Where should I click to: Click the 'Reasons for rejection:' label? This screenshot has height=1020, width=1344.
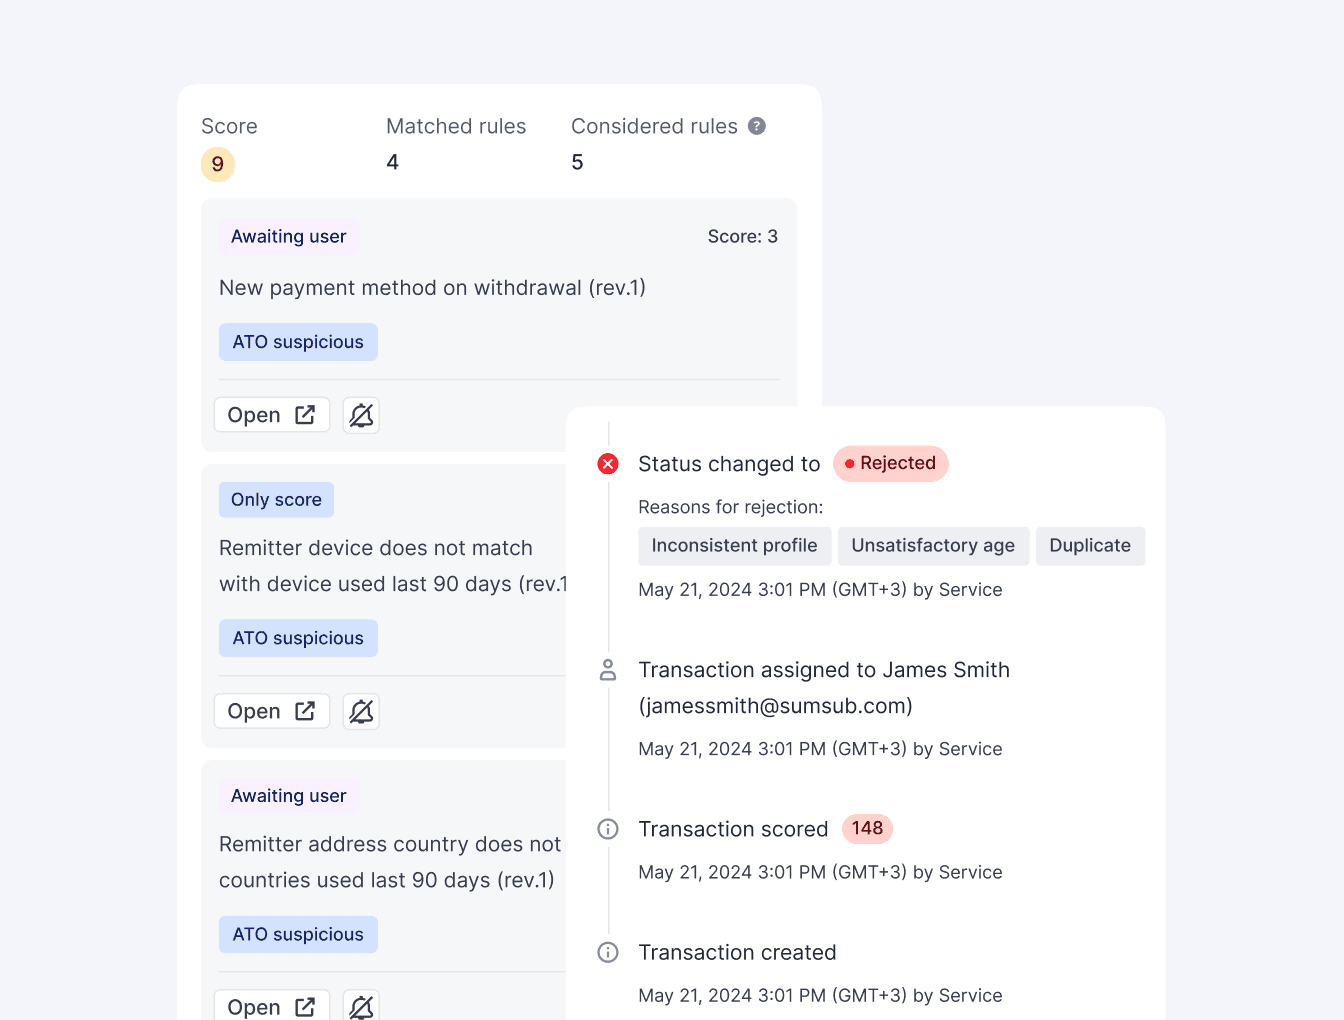(731, 507)
